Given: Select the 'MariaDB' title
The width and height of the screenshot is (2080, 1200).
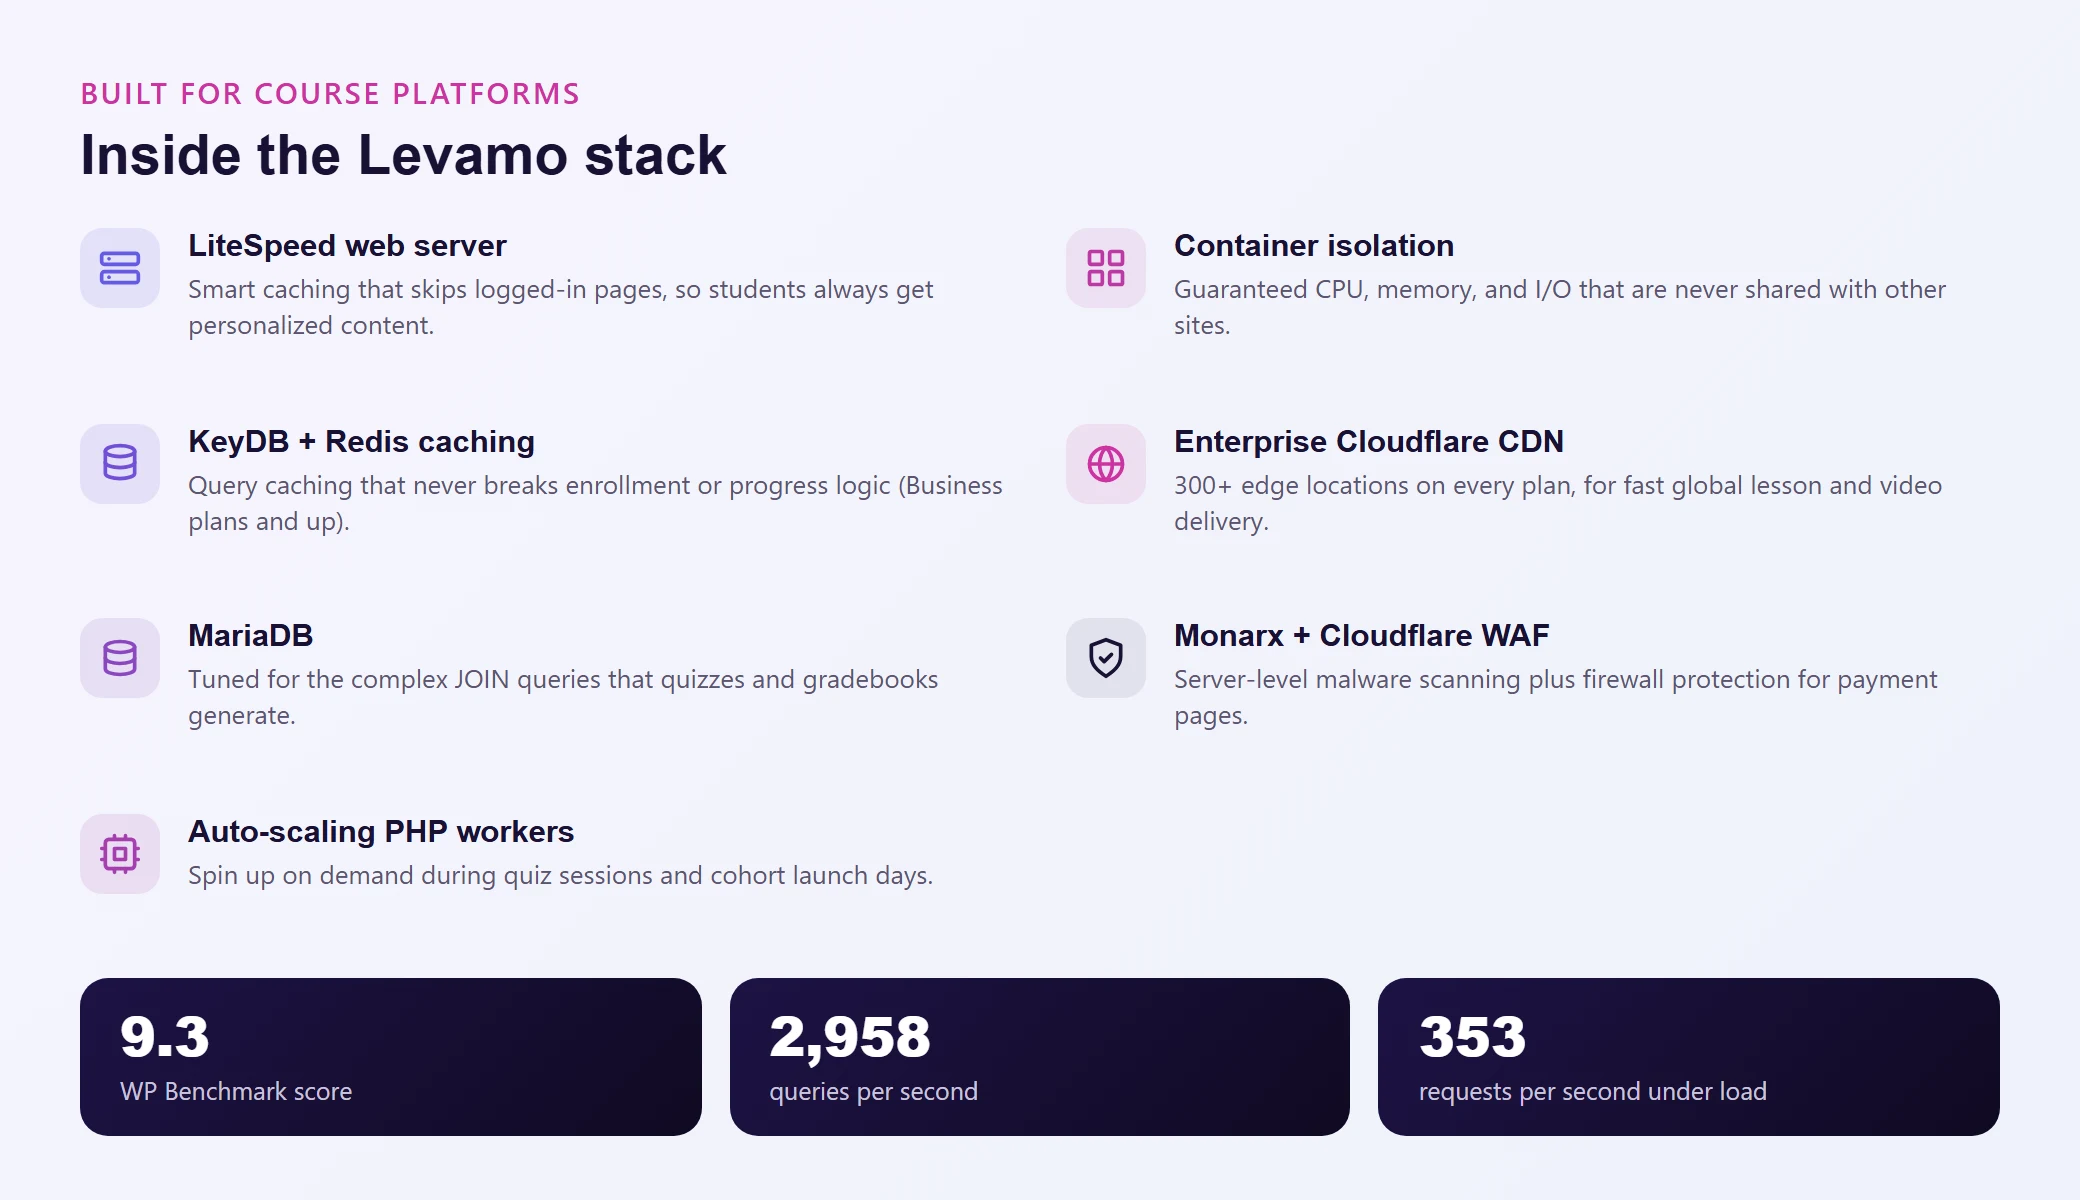Looking at the screenshot, I should coord(250,636).
